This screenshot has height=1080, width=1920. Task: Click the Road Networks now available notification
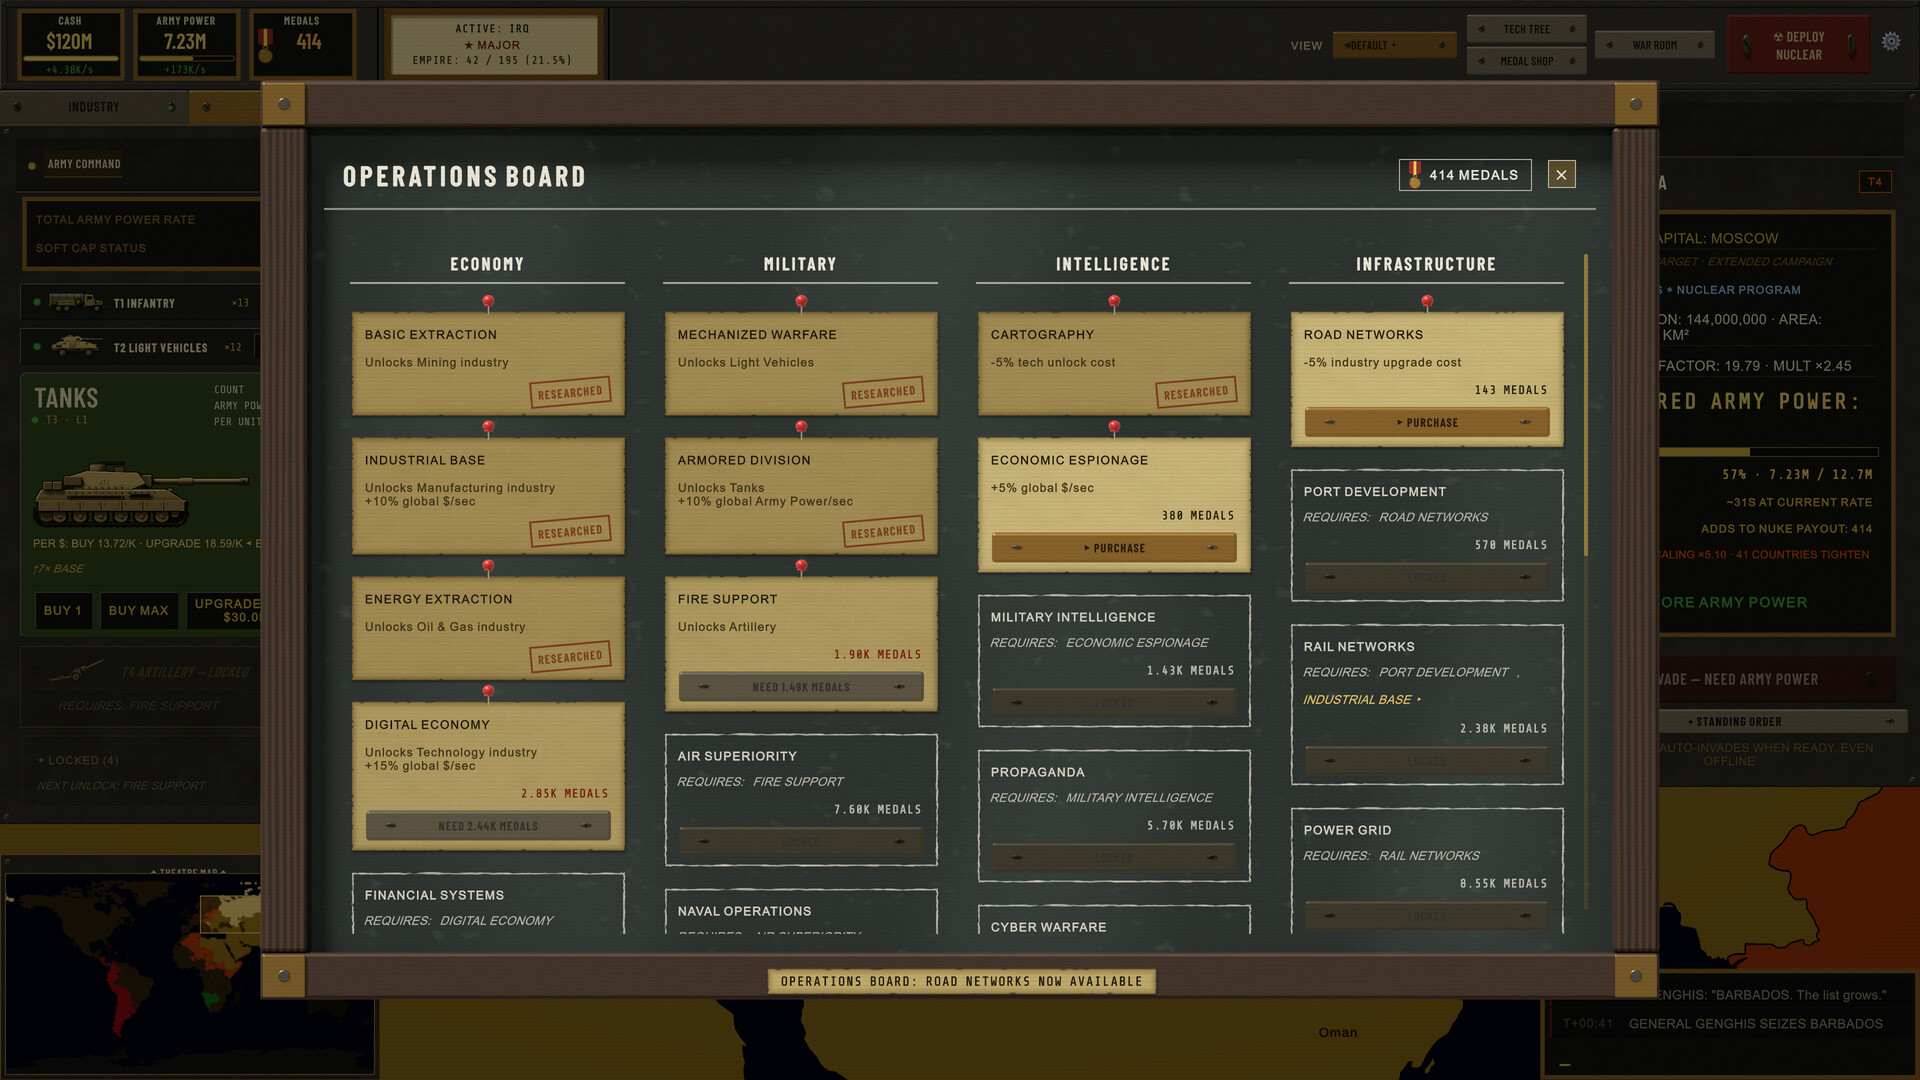pos(961,981)
